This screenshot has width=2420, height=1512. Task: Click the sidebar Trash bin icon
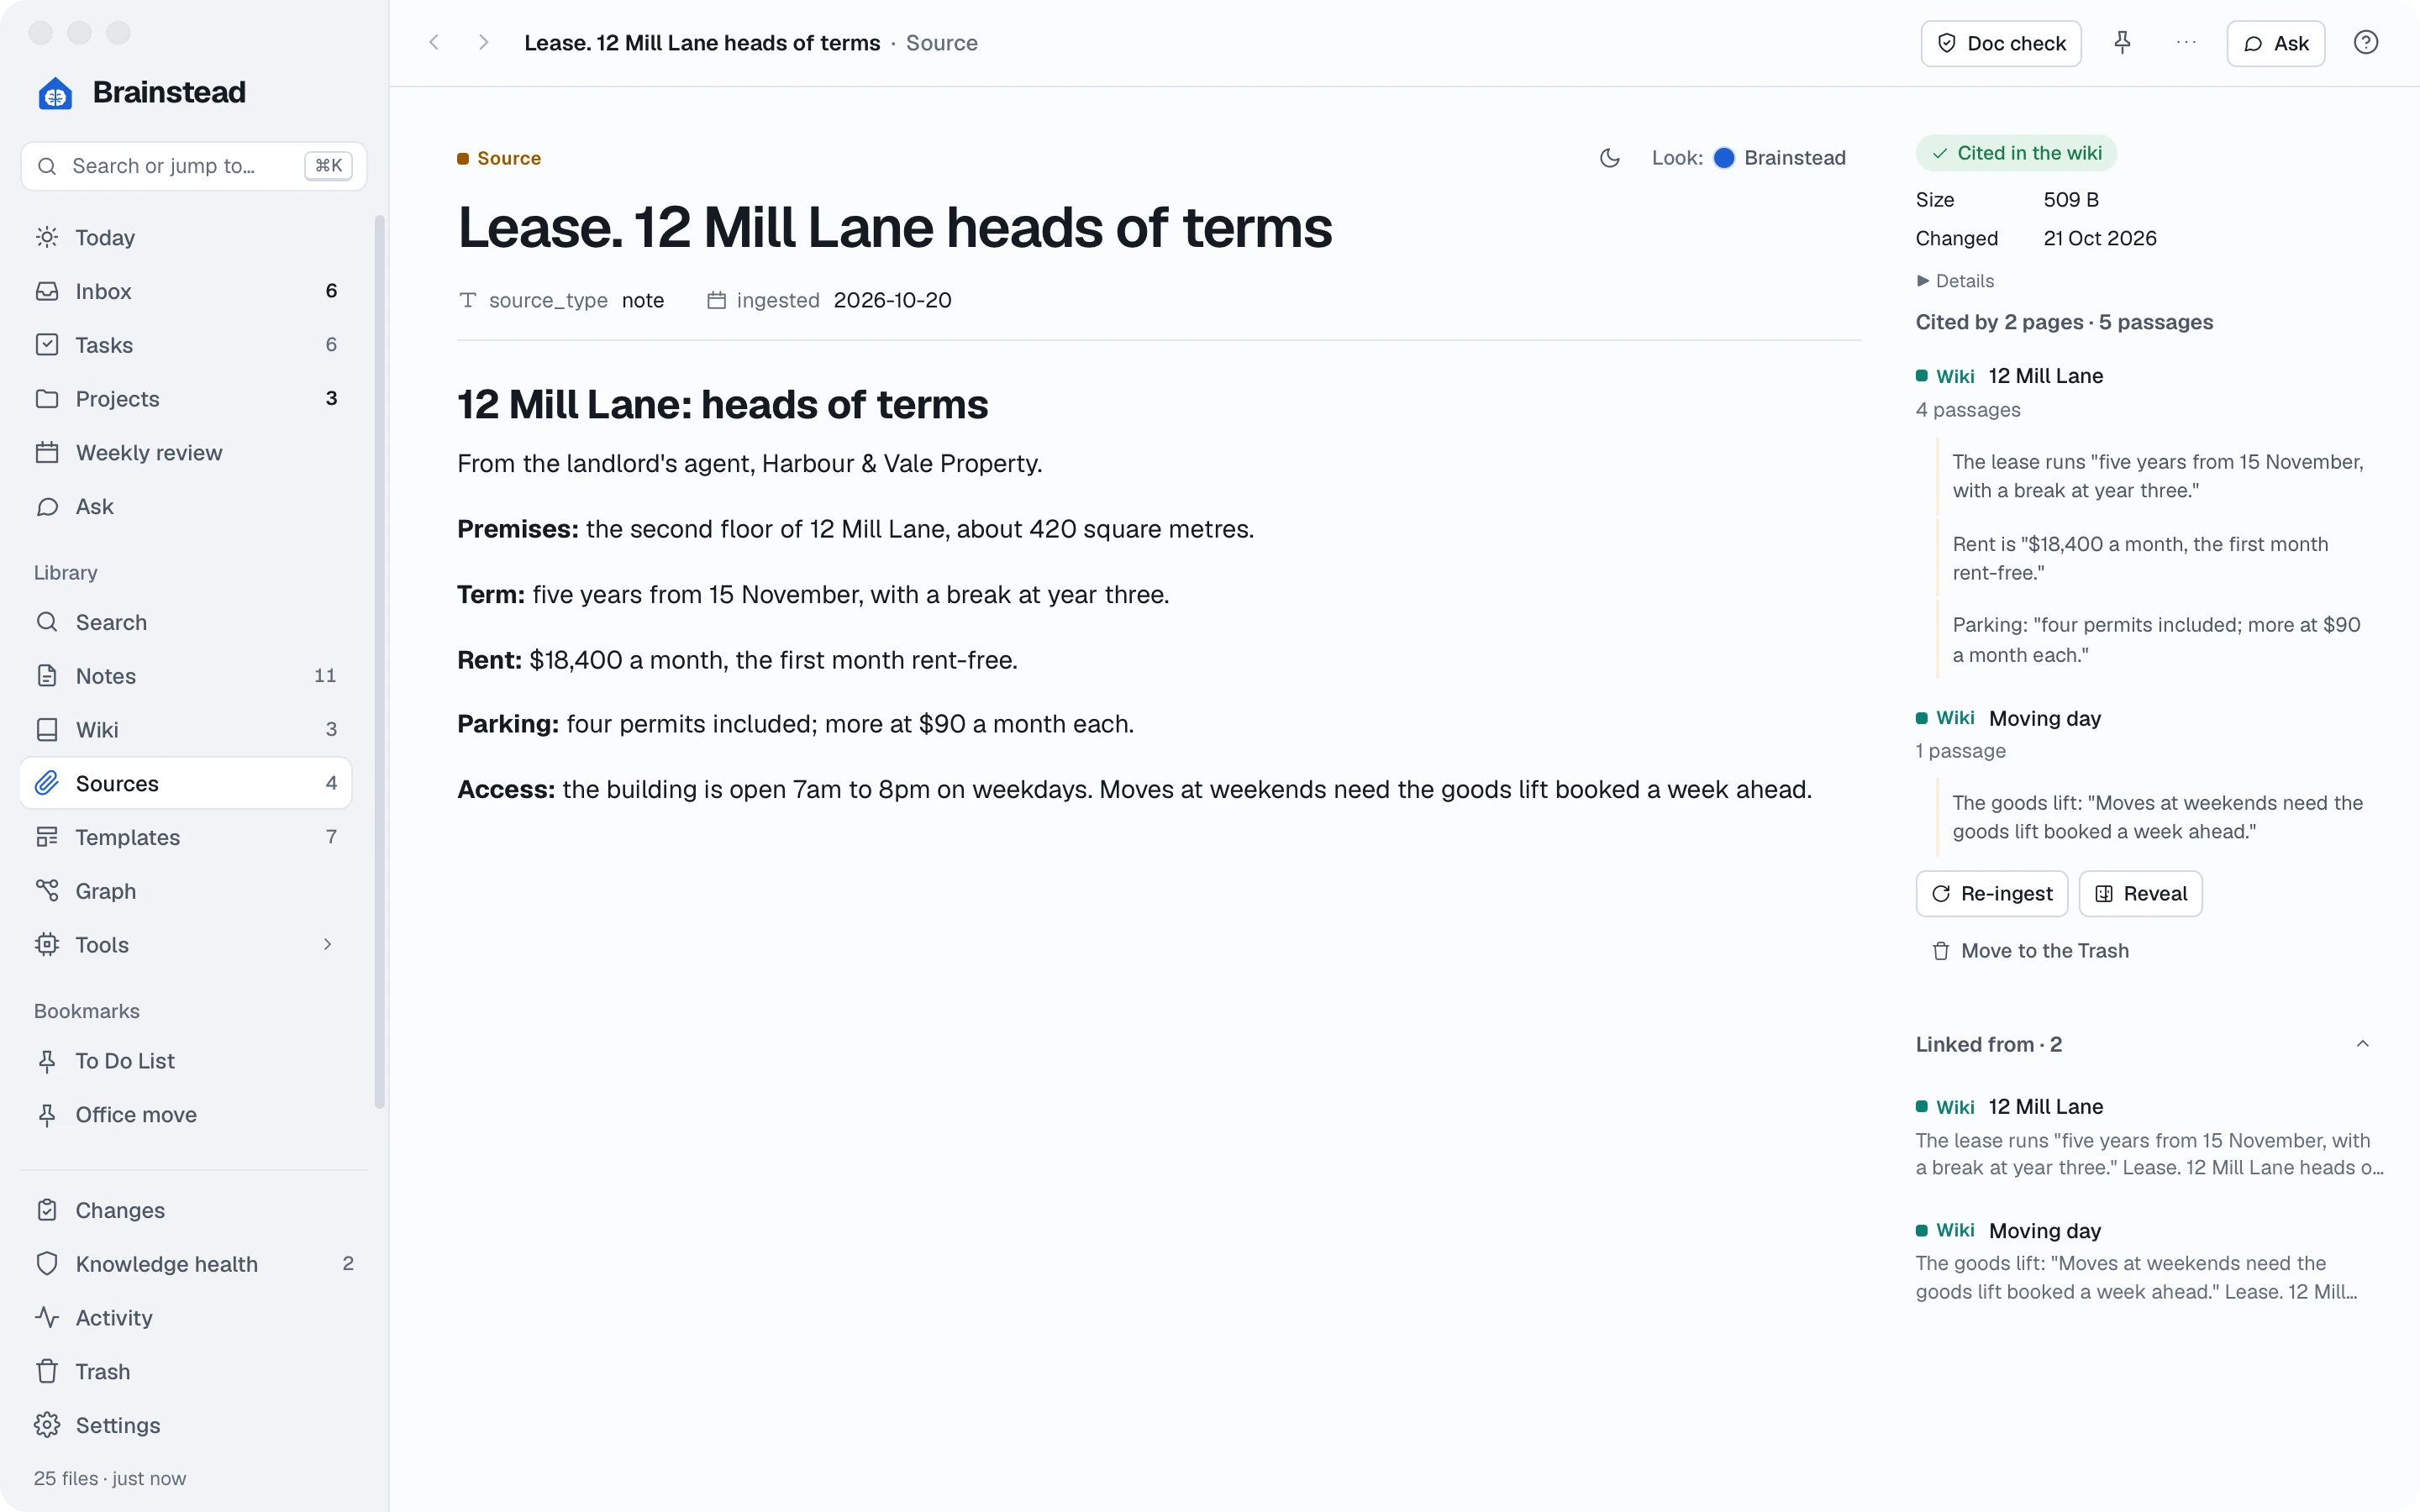click(x=47, y=1372)
